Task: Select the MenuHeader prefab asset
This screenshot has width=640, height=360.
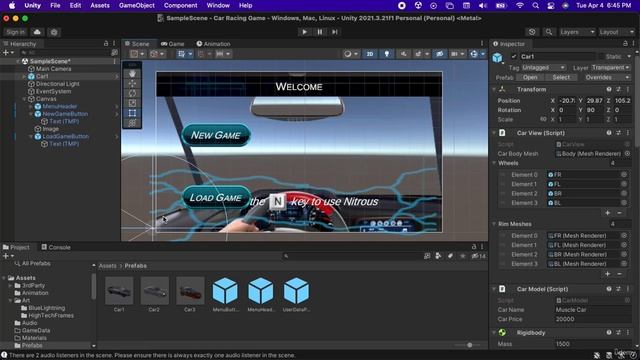Action: [260, 291]
